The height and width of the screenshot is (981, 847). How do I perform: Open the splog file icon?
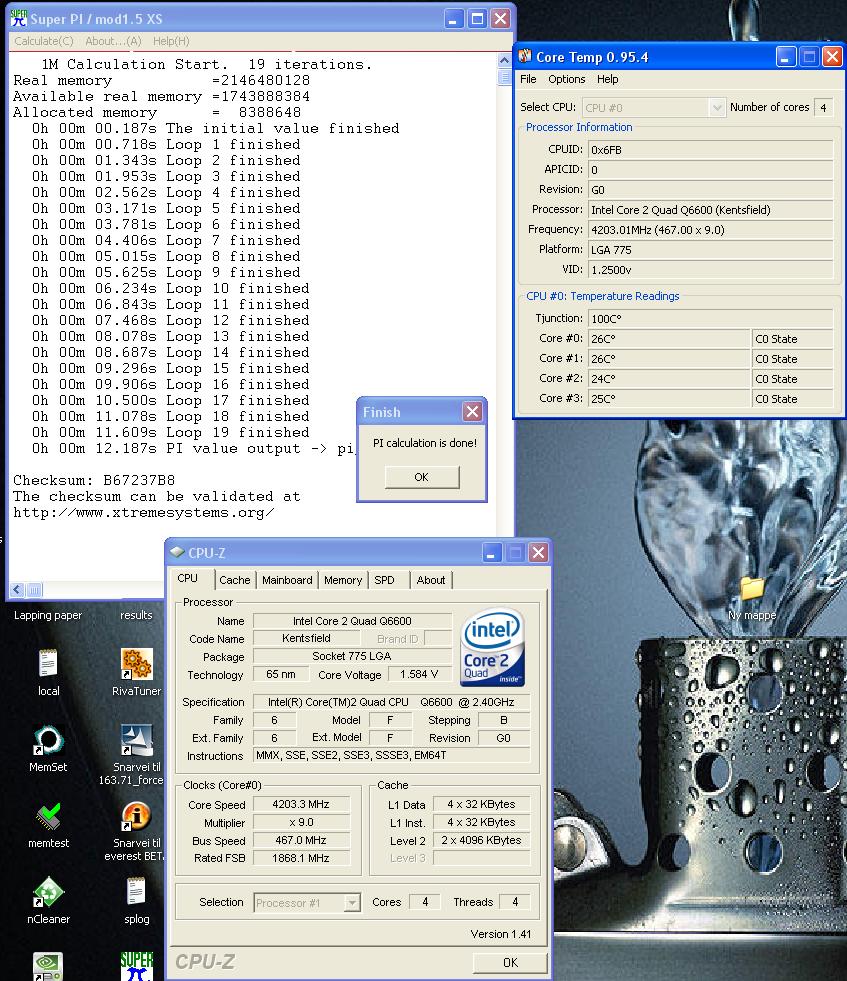pos(136,892)
